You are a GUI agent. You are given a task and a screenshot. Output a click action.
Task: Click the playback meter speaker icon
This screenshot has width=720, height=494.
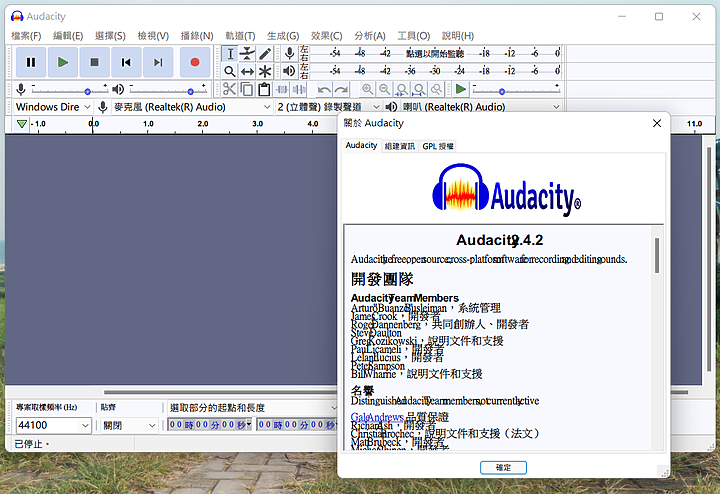click(289, 71)
